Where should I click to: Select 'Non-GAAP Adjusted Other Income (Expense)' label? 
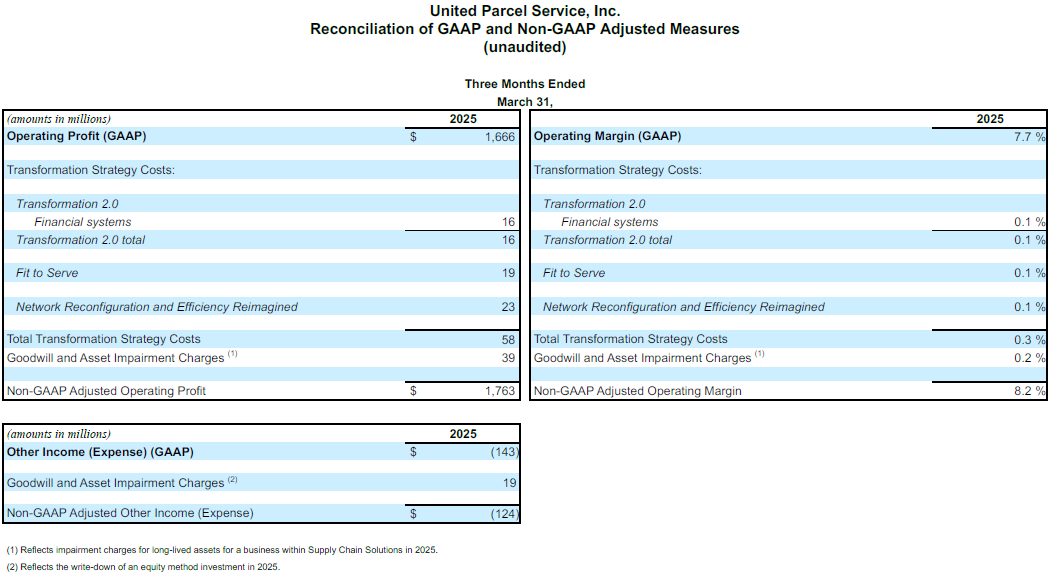click(x=130, y=513)
